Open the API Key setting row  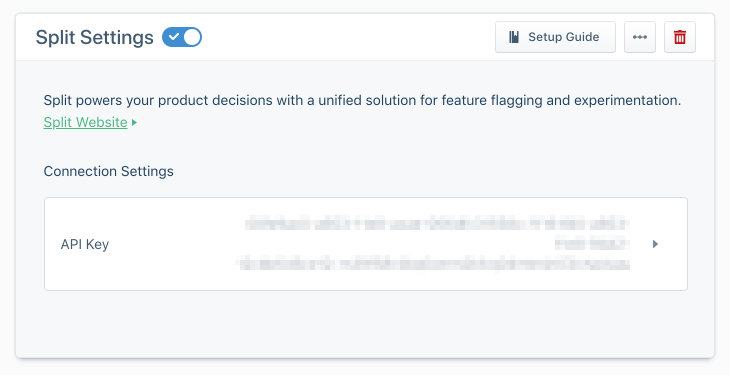click(x=366, y=244)
